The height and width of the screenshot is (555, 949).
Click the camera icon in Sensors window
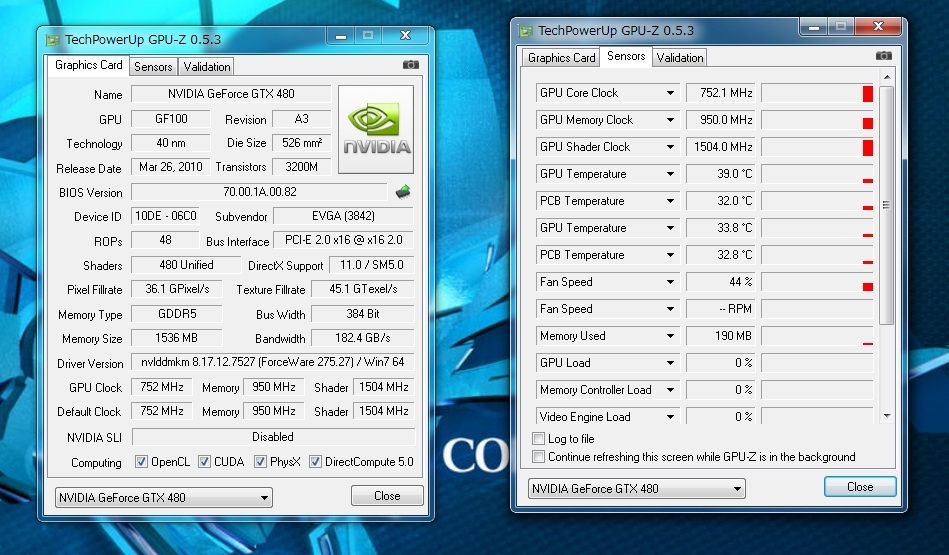coord(883,57)
